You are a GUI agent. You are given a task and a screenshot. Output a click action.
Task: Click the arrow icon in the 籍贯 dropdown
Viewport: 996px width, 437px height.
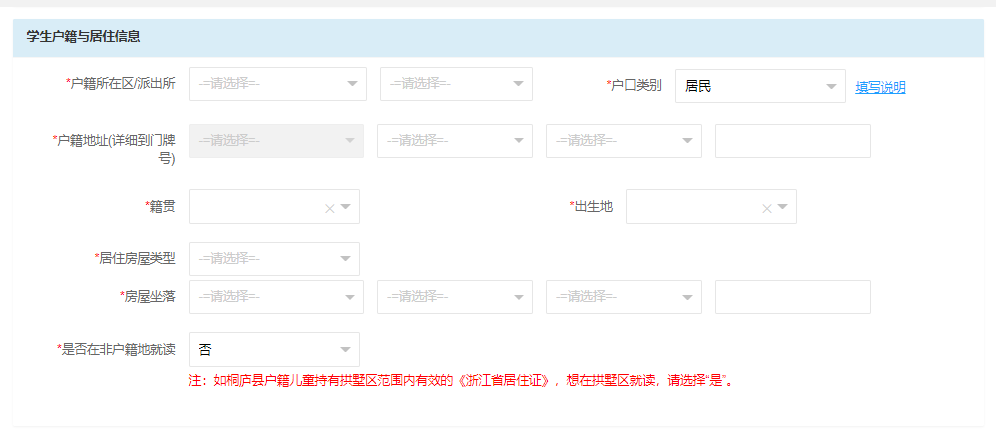pyautogui.click(x=346, y=207)
